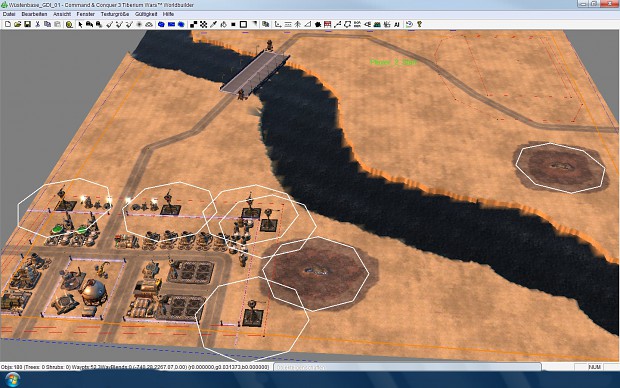Activate the green magnifier zoom icon
Screen dimensions: 620x388
tap(69, 25)
